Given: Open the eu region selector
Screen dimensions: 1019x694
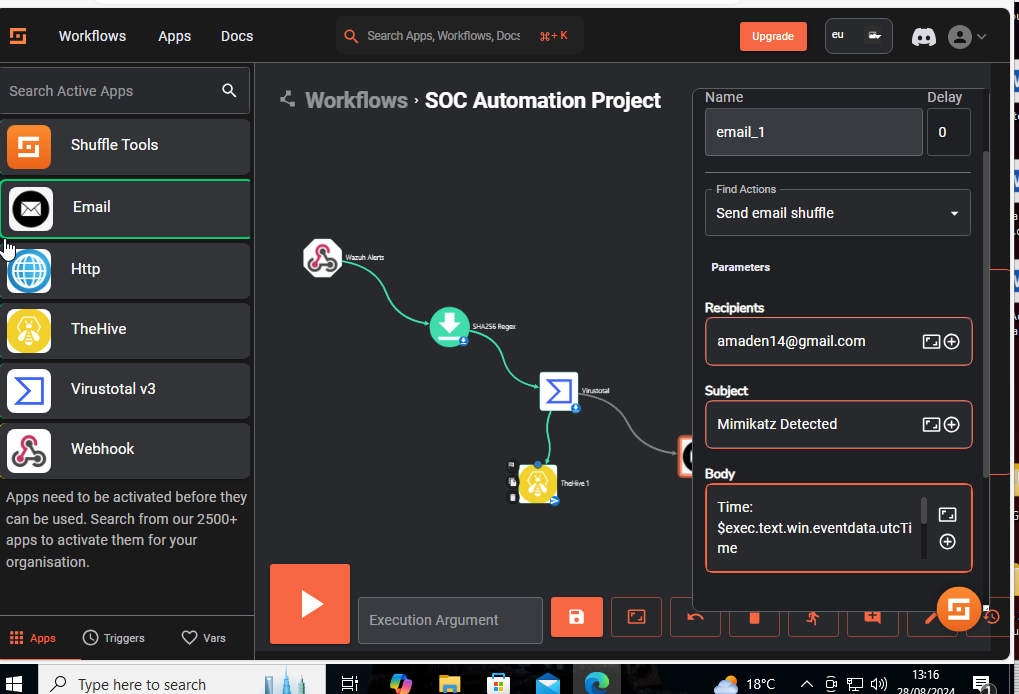Looking at the screenshot, I should coord(858,36).
